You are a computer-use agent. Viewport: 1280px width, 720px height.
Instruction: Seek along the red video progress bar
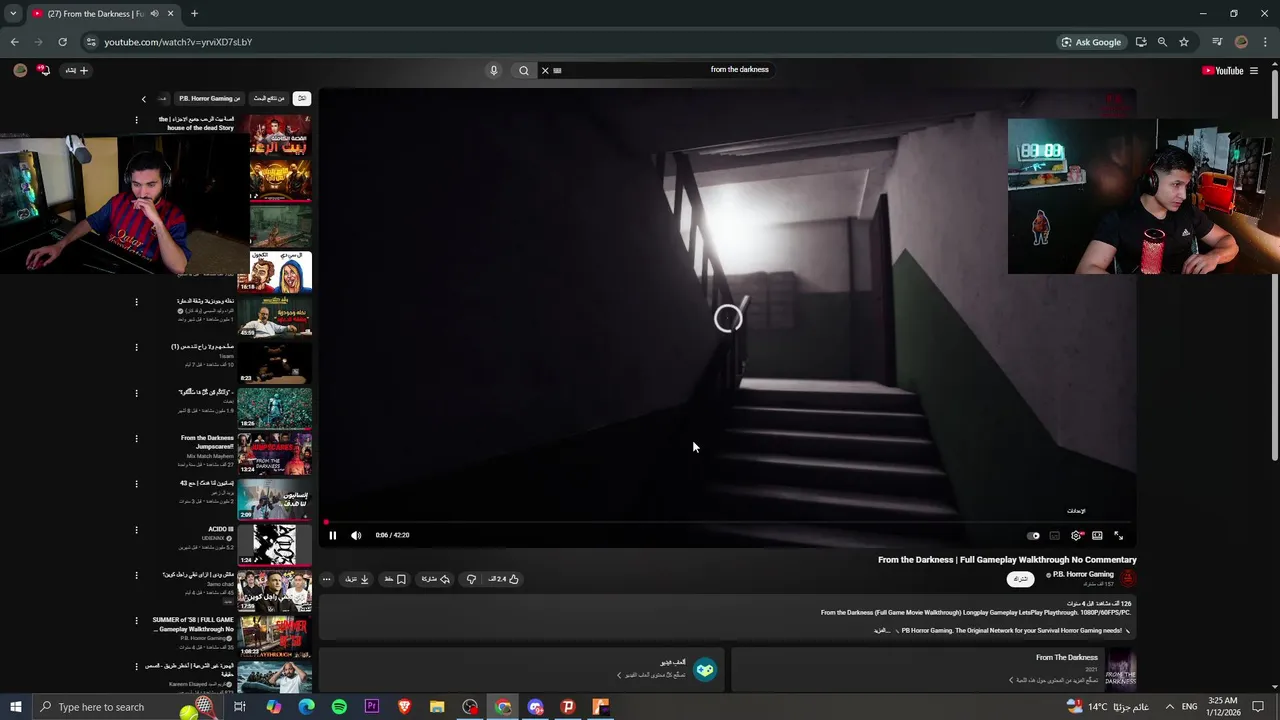pyautogui.click(x=728, y=522)
